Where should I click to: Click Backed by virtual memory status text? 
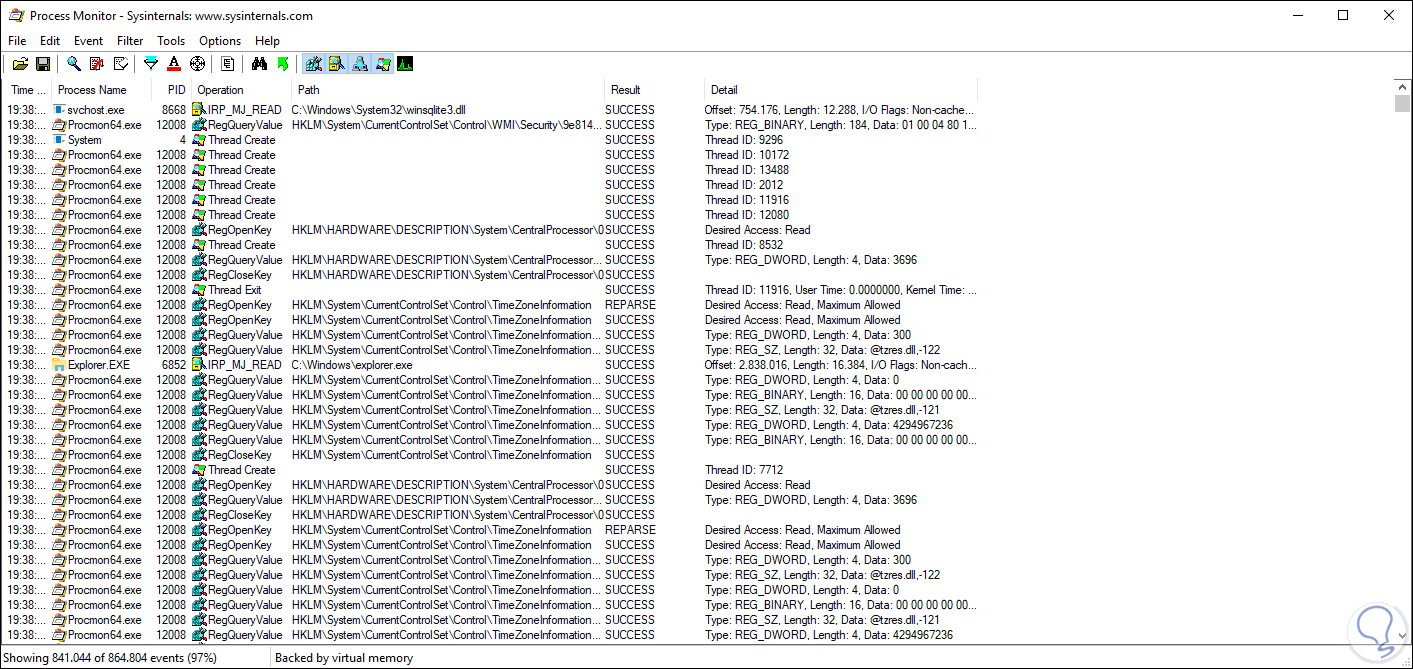coord(344,658)
